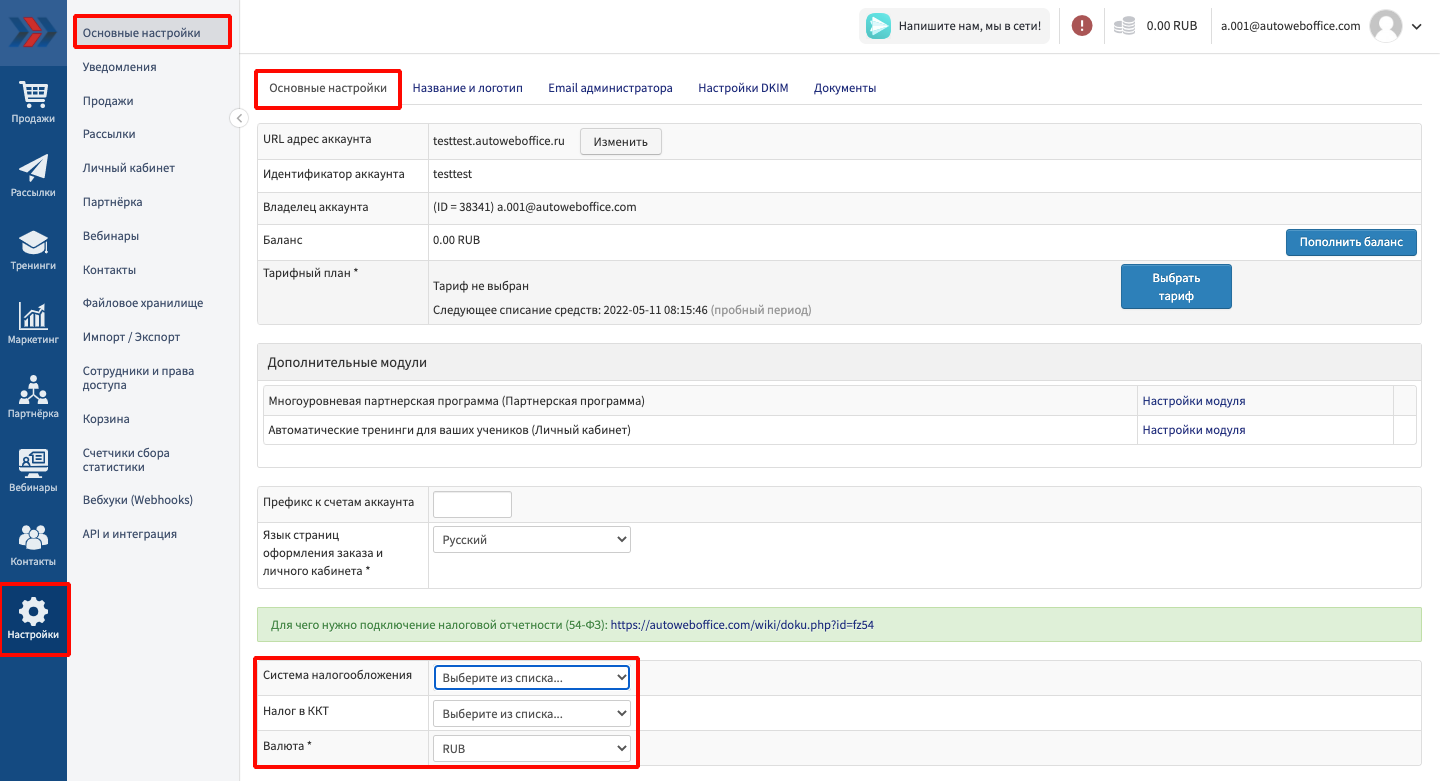This screenshot has height=781, width=1440.
Task: Click the Пополнить баланс button
Action: coord(1350,242)
